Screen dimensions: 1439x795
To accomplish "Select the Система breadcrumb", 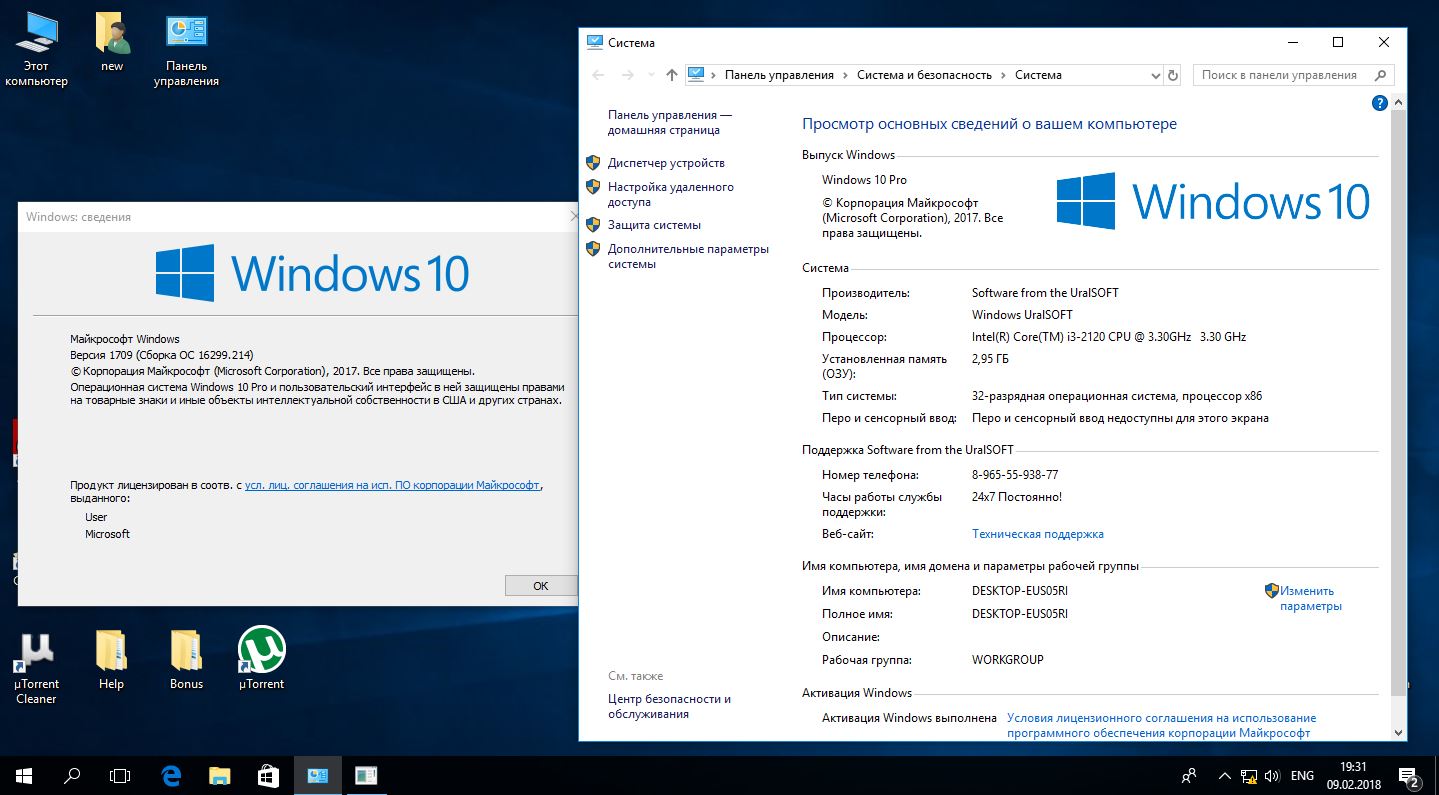I will (1038, 75).
